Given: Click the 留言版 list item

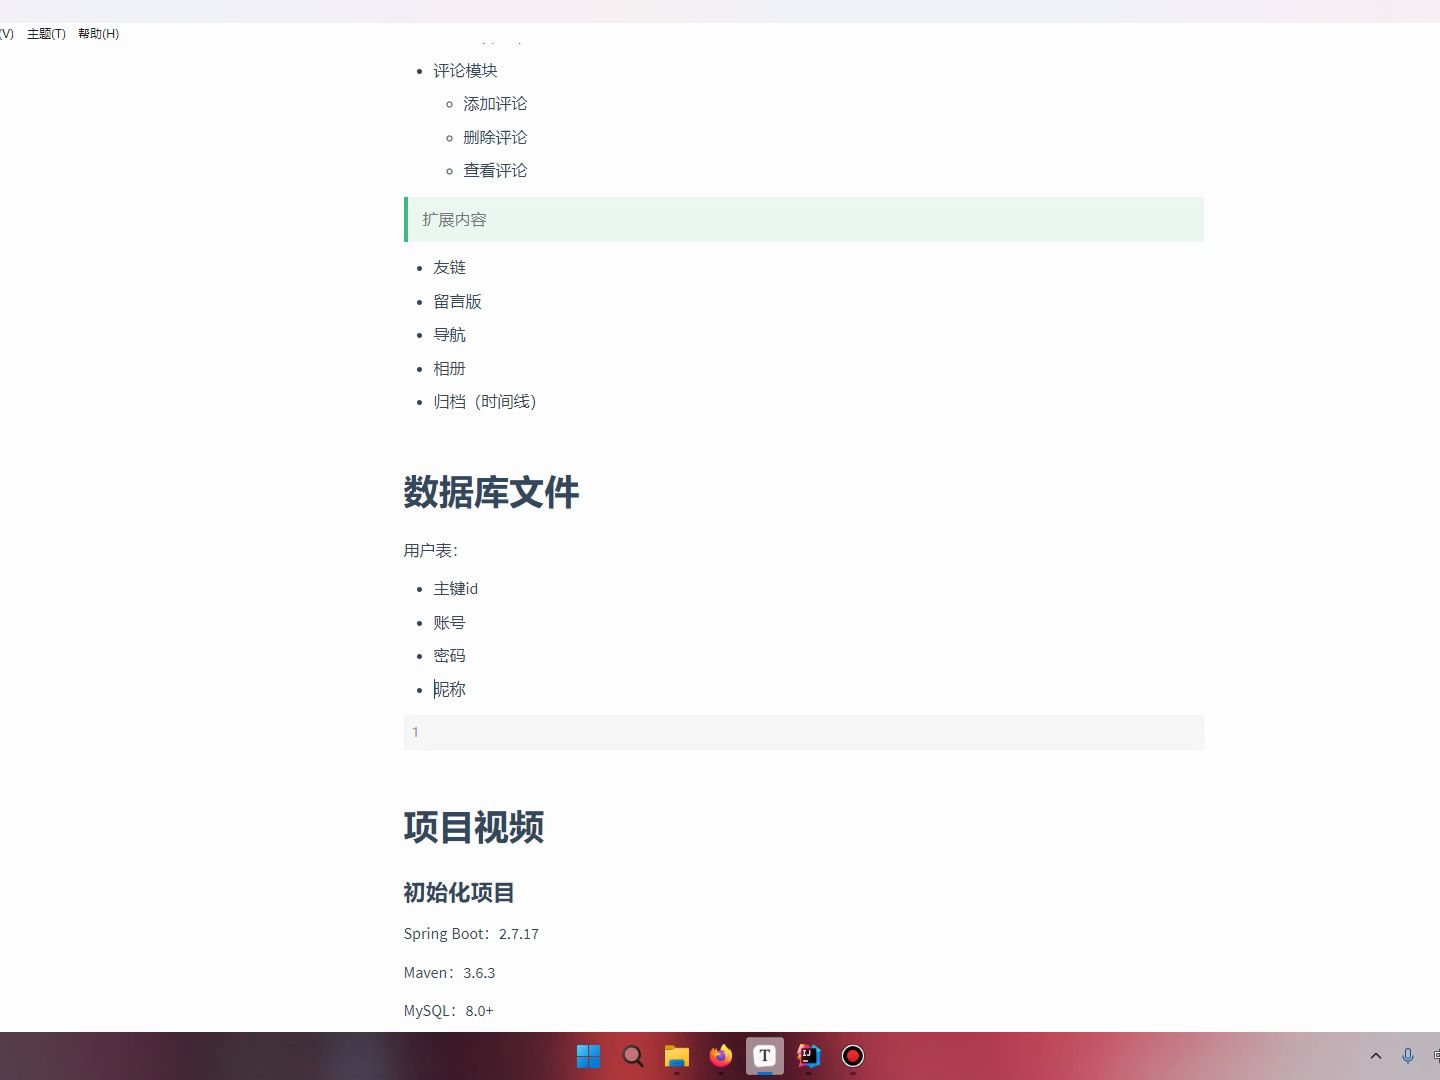Looking at the screenshot, I should point(458,301).
